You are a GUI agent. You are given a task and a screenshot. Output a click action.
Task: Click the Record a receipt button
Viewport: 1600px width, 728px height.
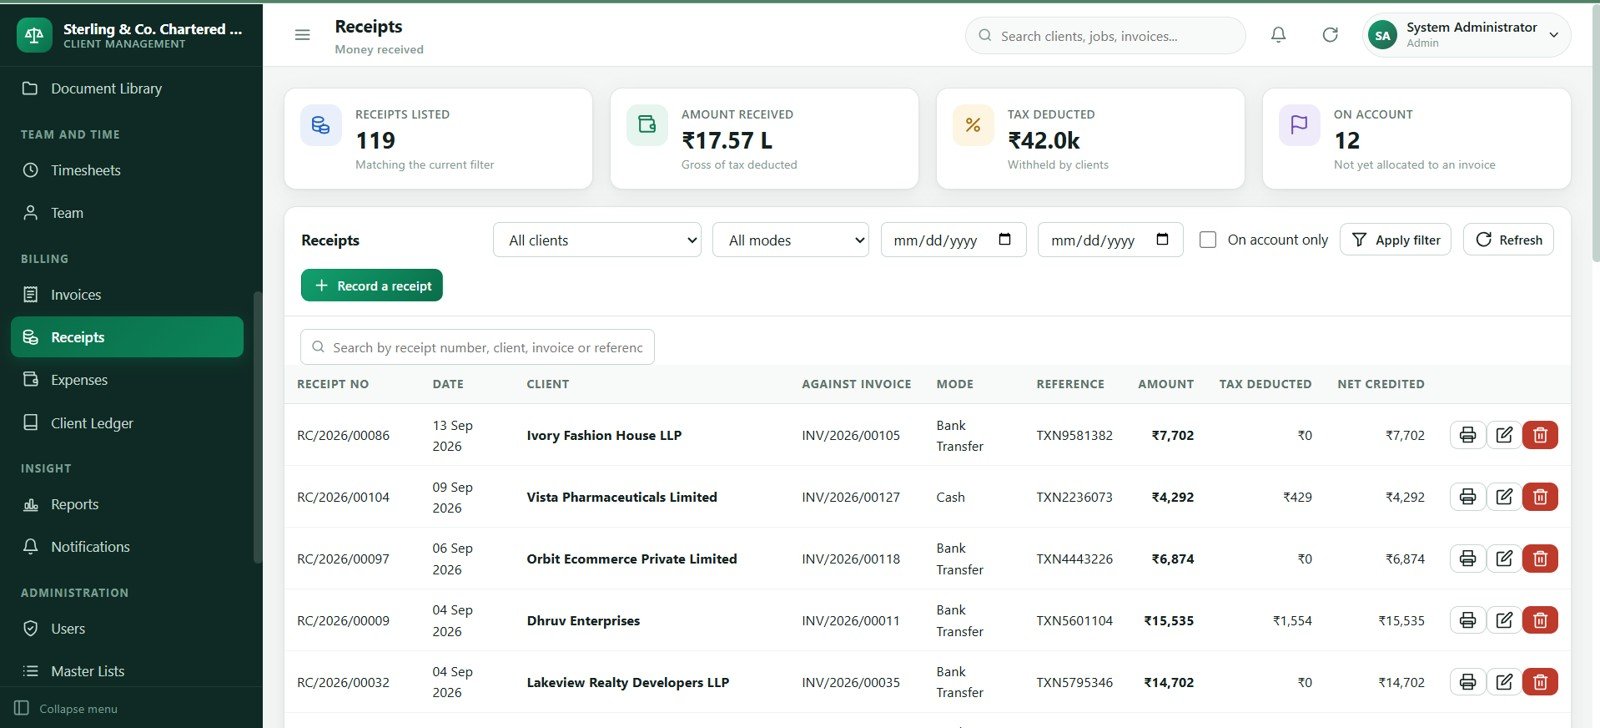(372, 286)
